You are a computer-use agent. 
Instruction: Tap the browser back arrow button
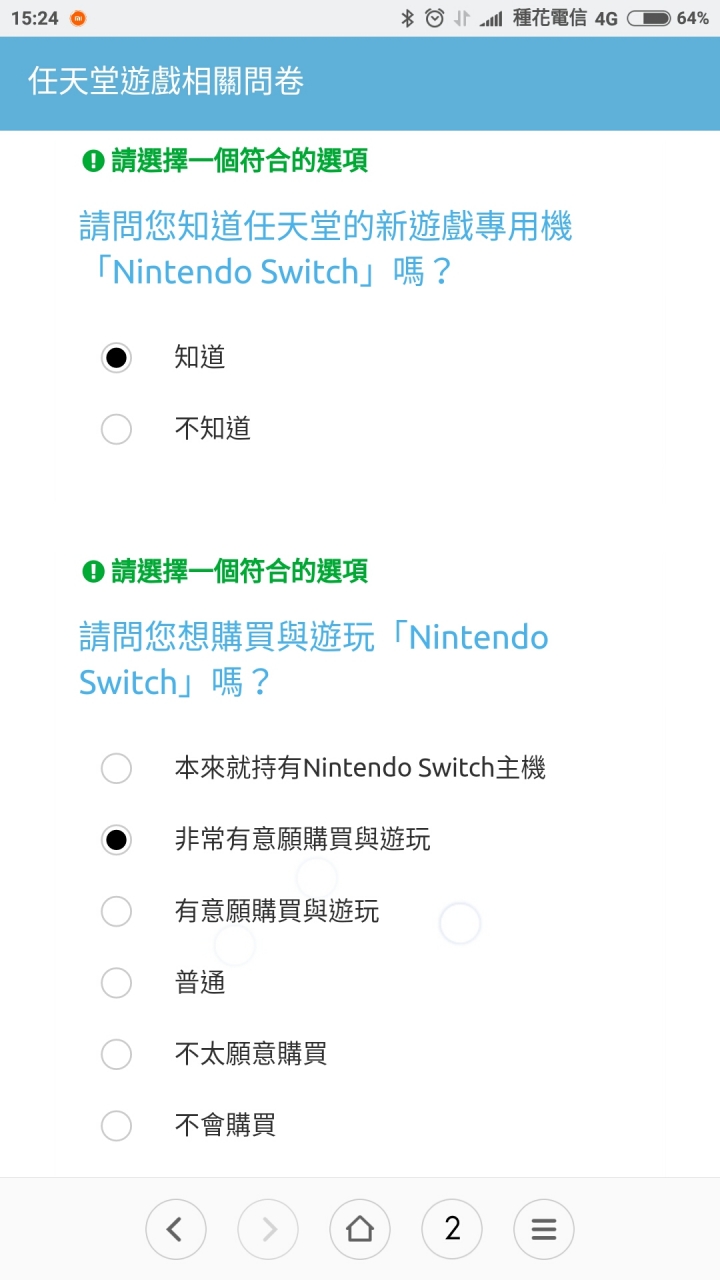point(175,1229)
